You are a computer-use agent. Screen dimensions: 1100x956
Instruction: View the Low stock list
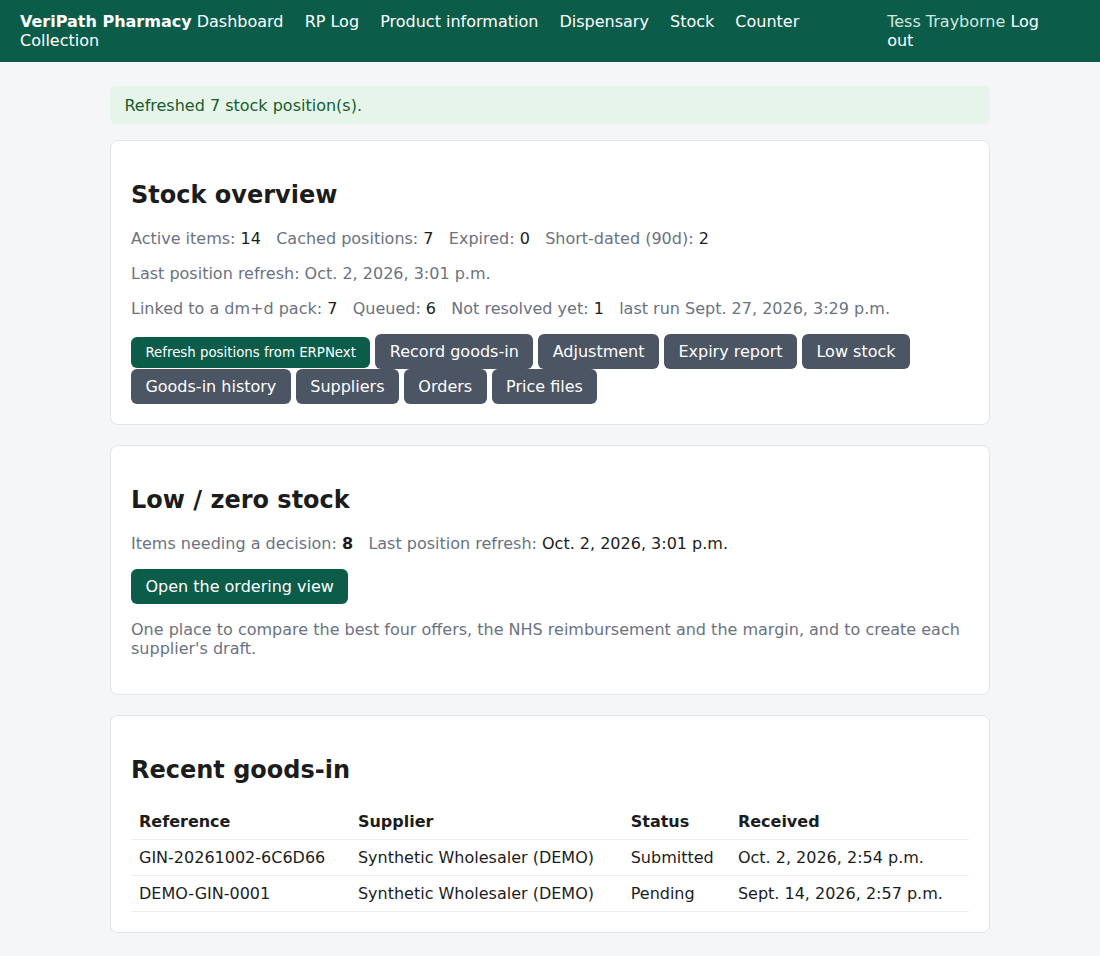(x=856, y=351)
